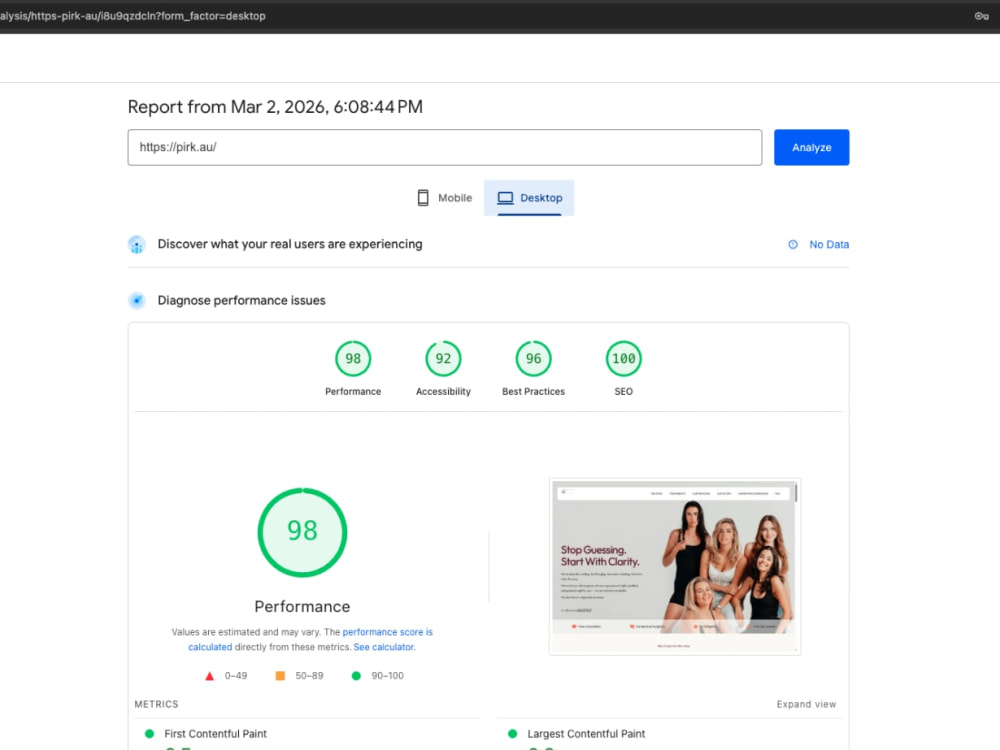This screenshot has width=1000, height=750.
Task: Click the website screenshot thumbnail
Action: (675, 566)
